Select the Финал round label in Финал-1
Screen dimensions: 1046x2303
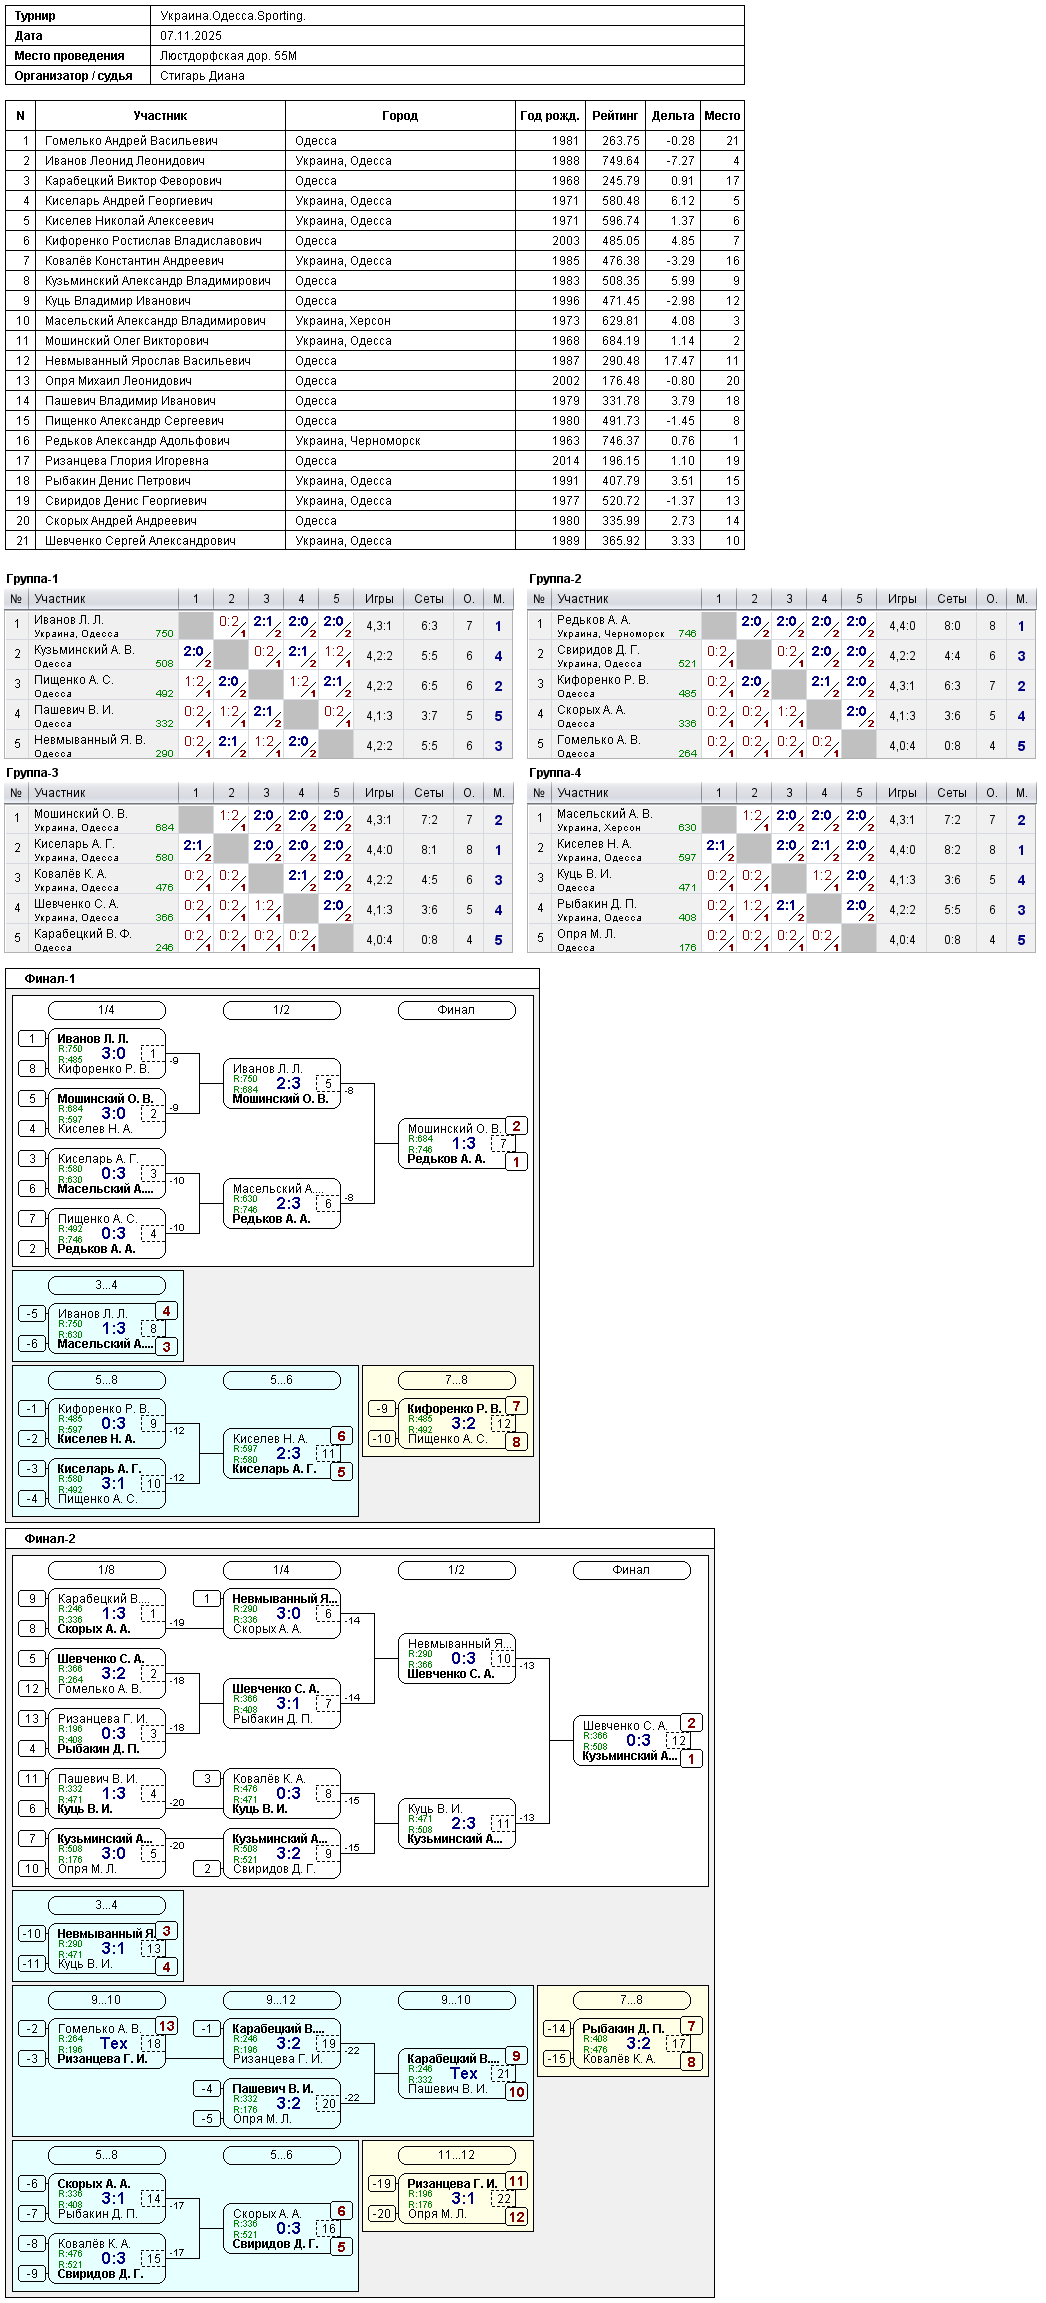[x=456, y=1010]
